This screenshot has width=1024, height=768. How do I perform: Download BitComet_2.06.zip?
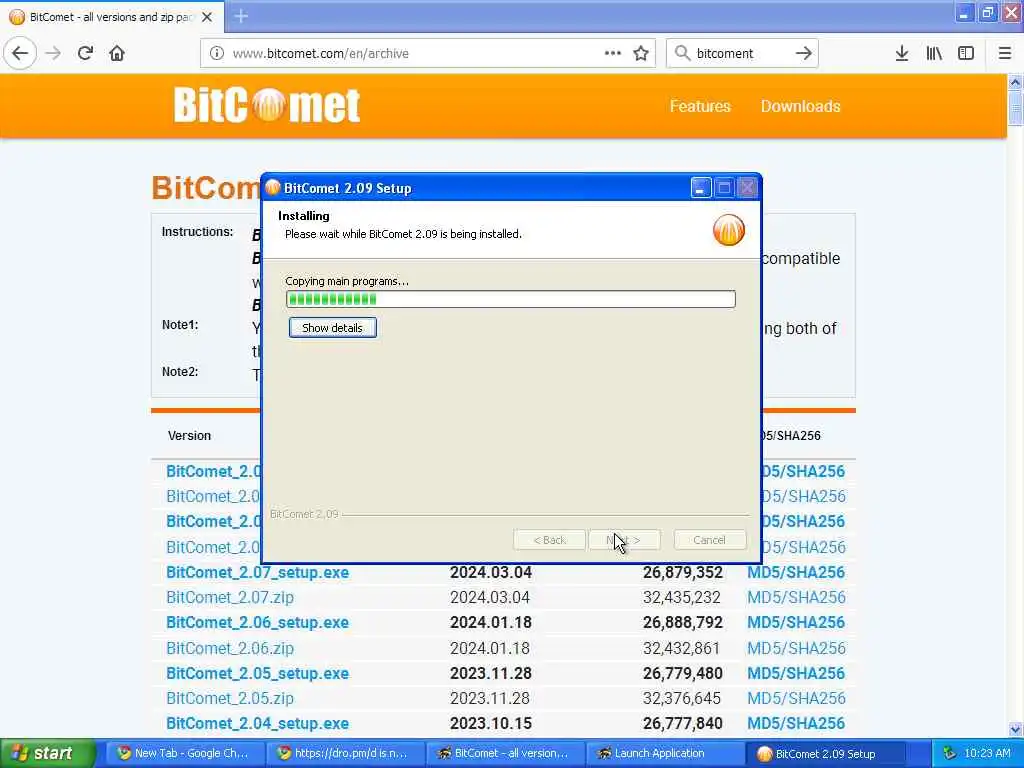pyautogui.click(x=230, y=648)
